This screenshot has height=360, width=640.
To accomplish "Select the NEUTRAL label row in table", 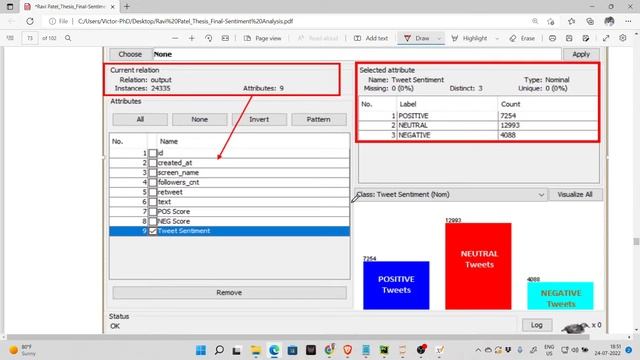I will coord(478,125).
